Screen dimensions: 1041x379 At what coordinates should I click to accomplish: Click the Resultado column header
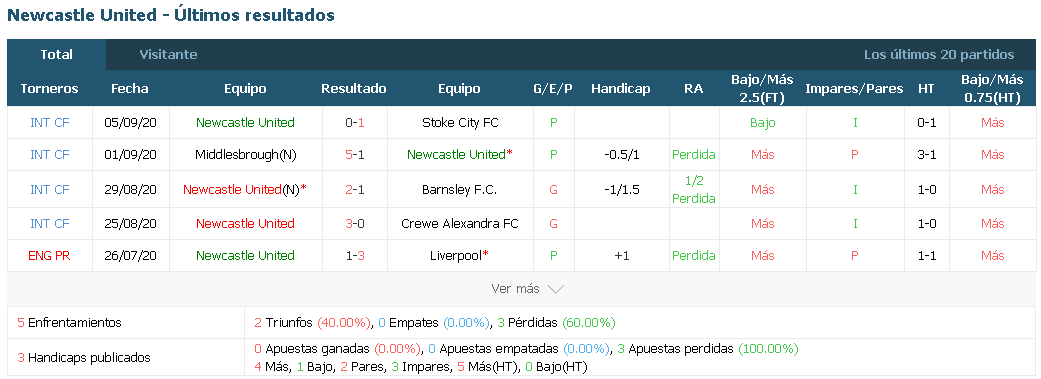[354, 88]
